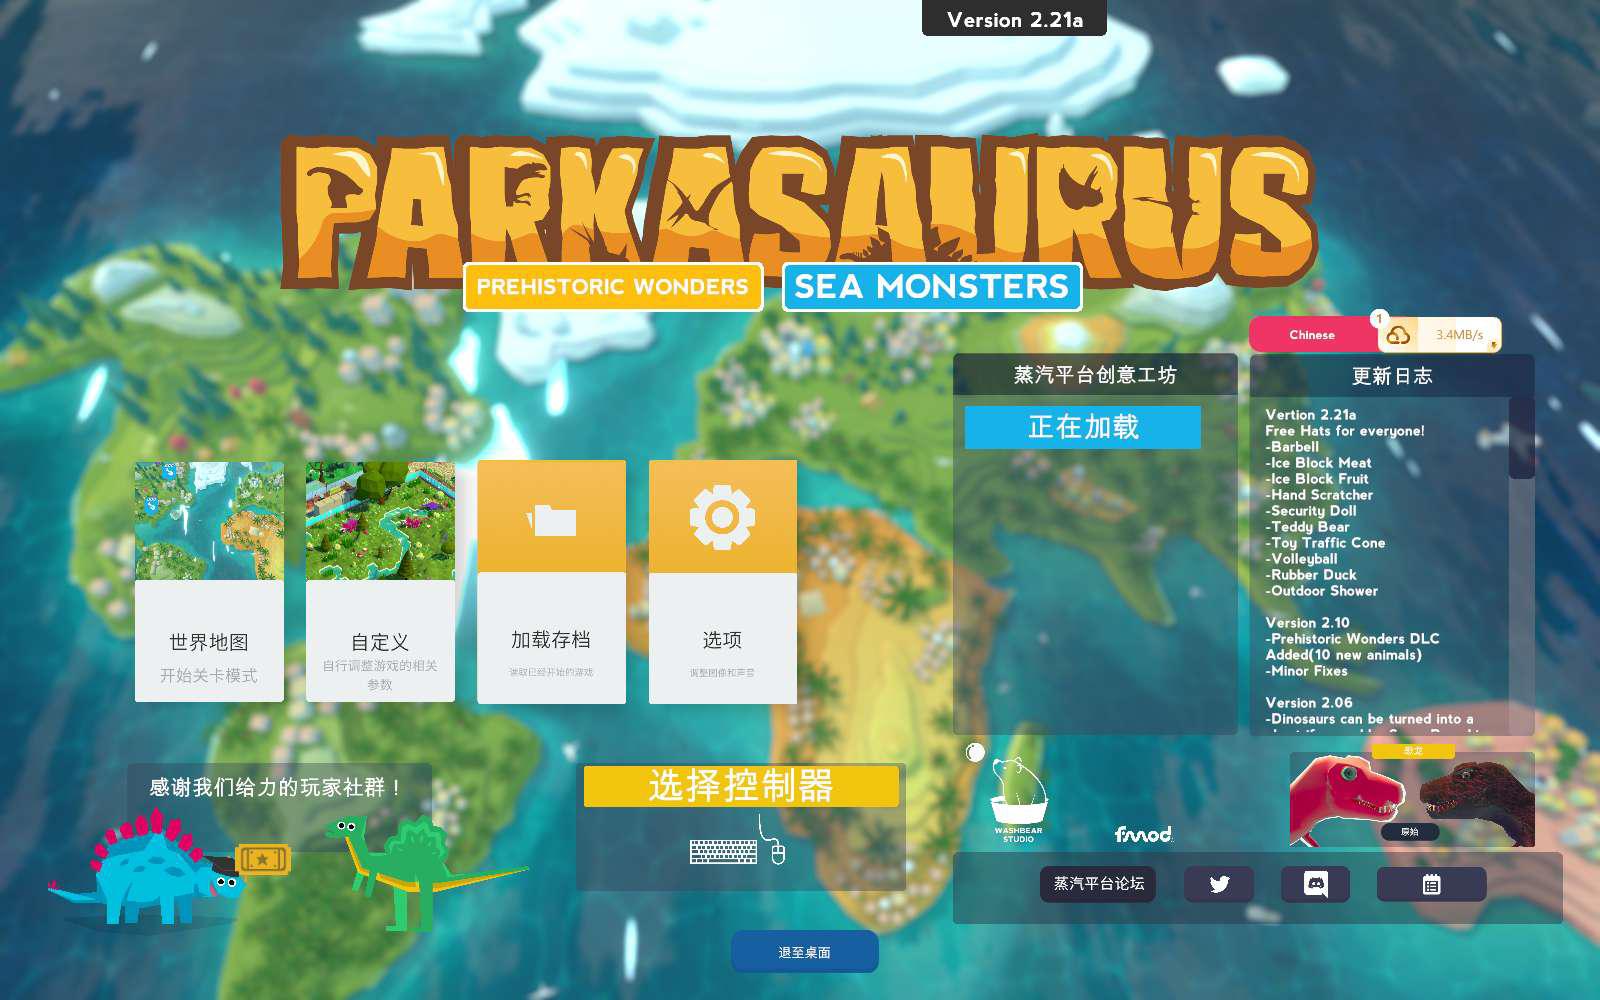The image size is (1600, 1000).
Task: Click the 选项 label text
Action: click(722, 640)
